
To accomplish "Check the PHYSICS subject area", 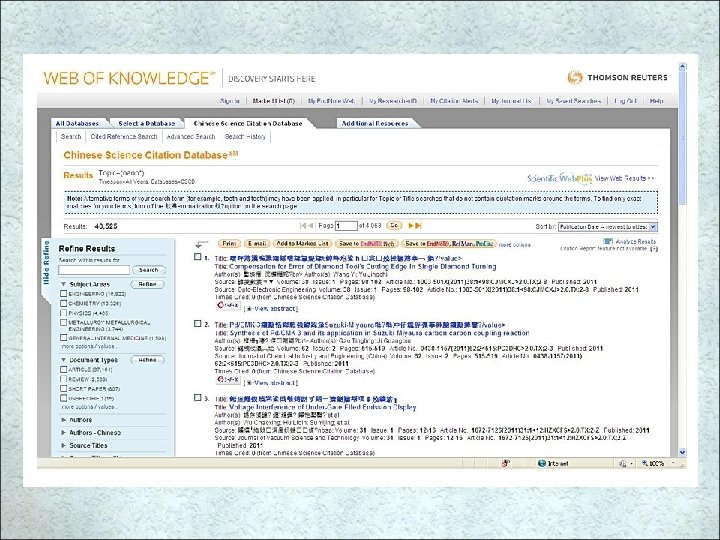I will (64, 313).
